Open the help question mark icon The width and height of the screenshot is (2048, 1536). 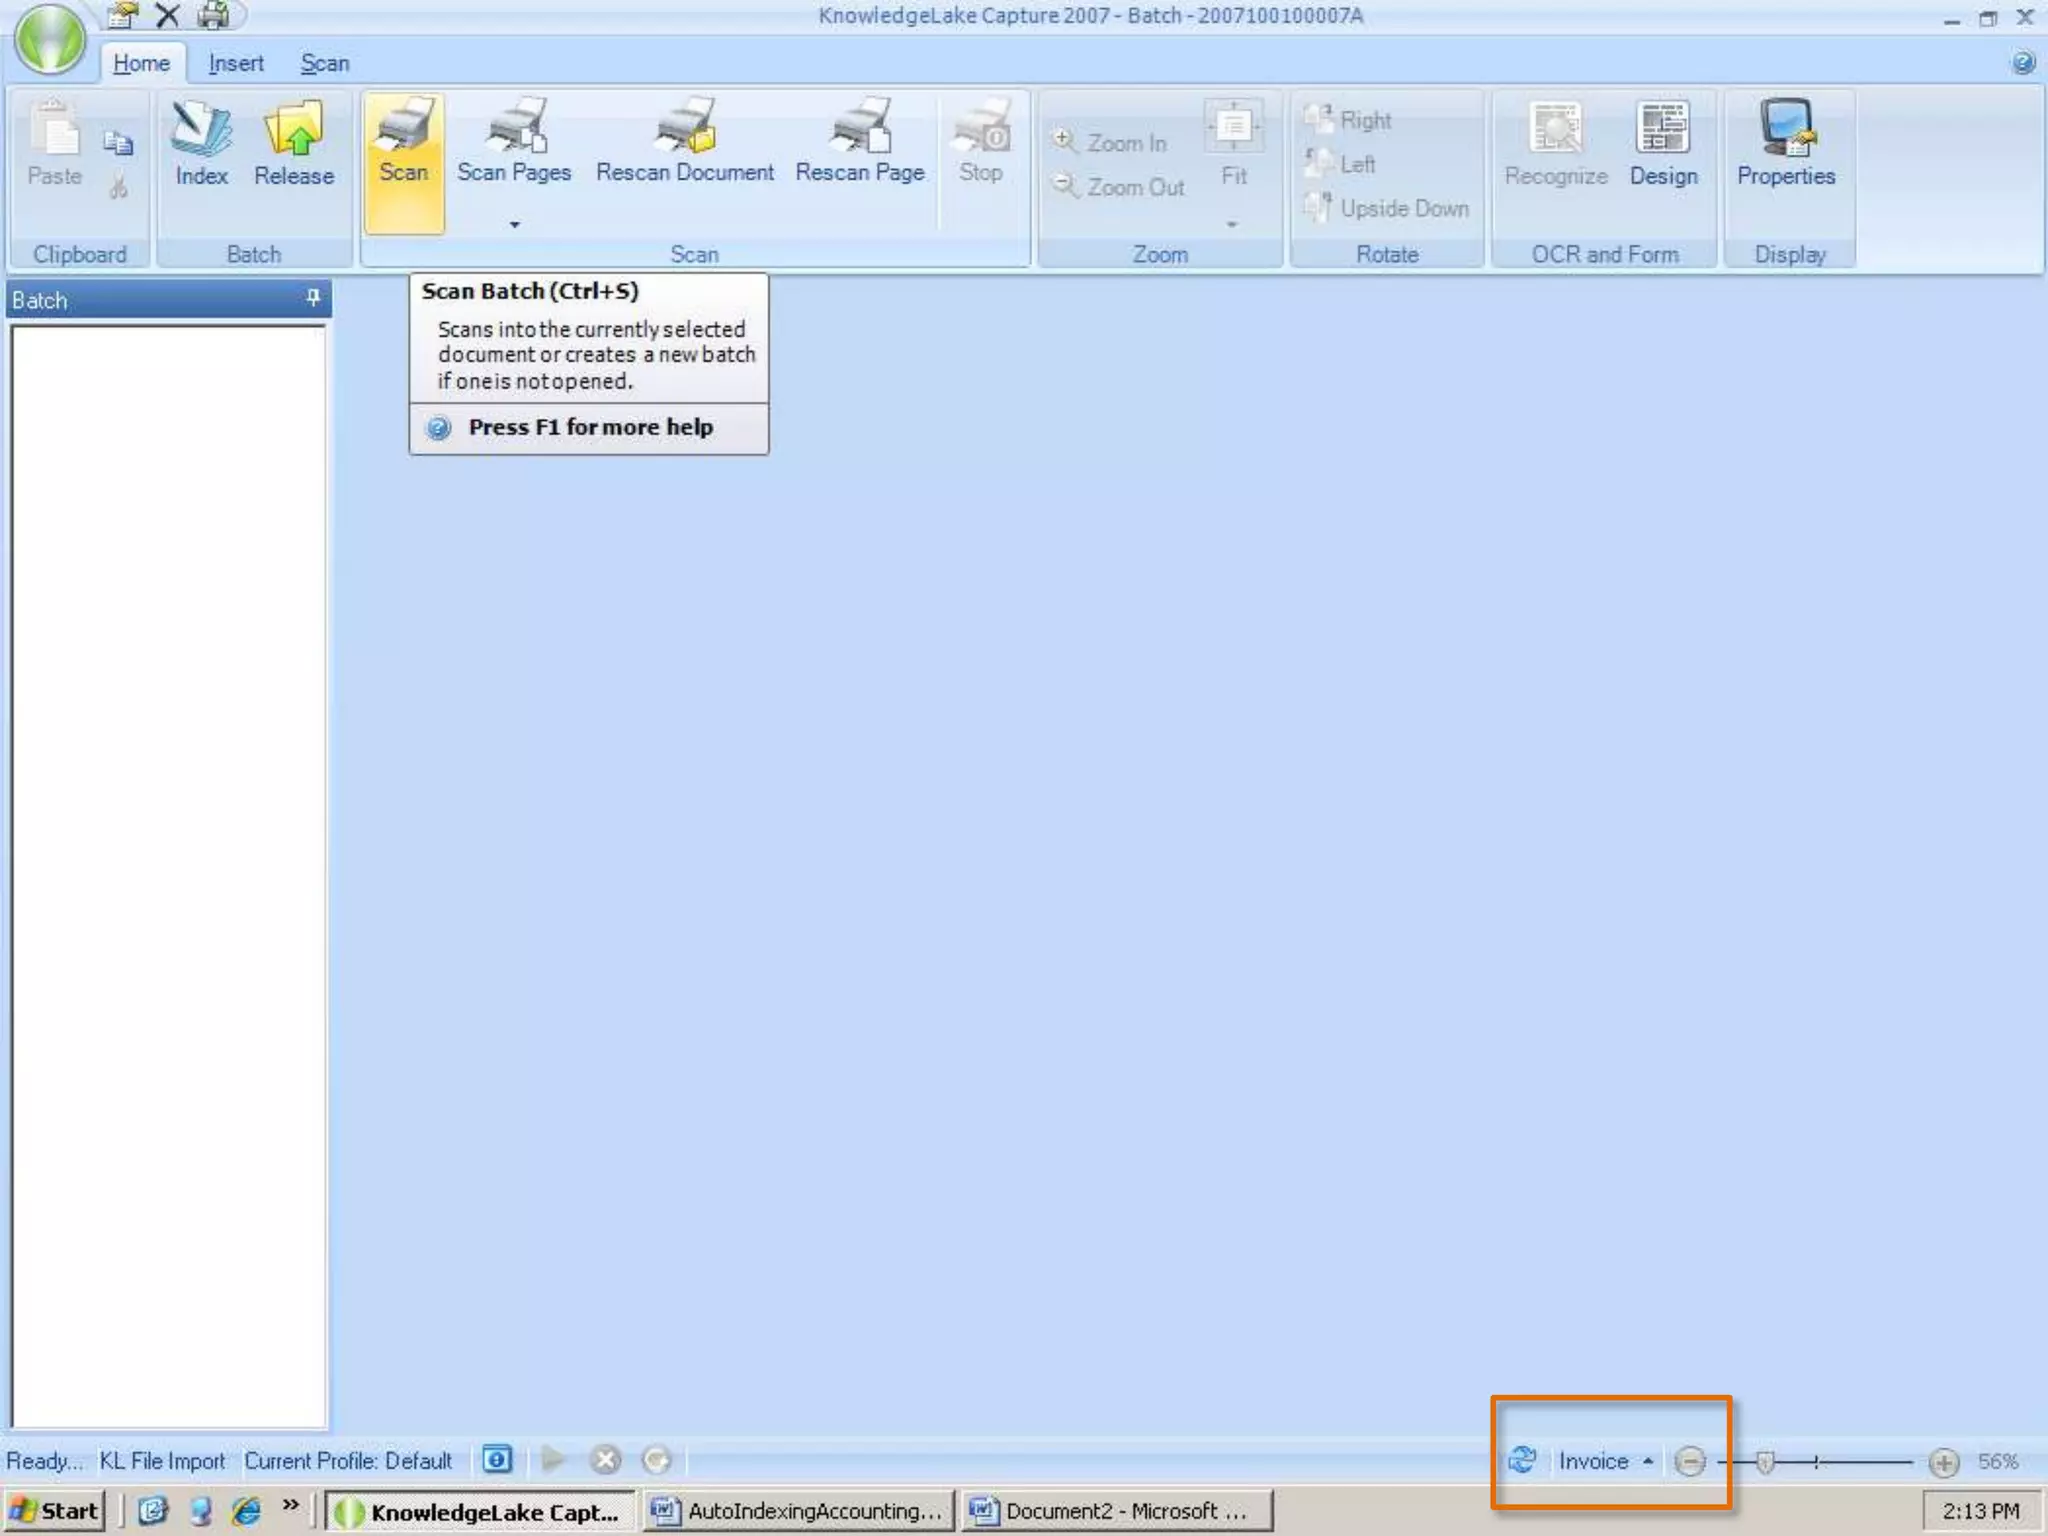tap(2022, 63)
